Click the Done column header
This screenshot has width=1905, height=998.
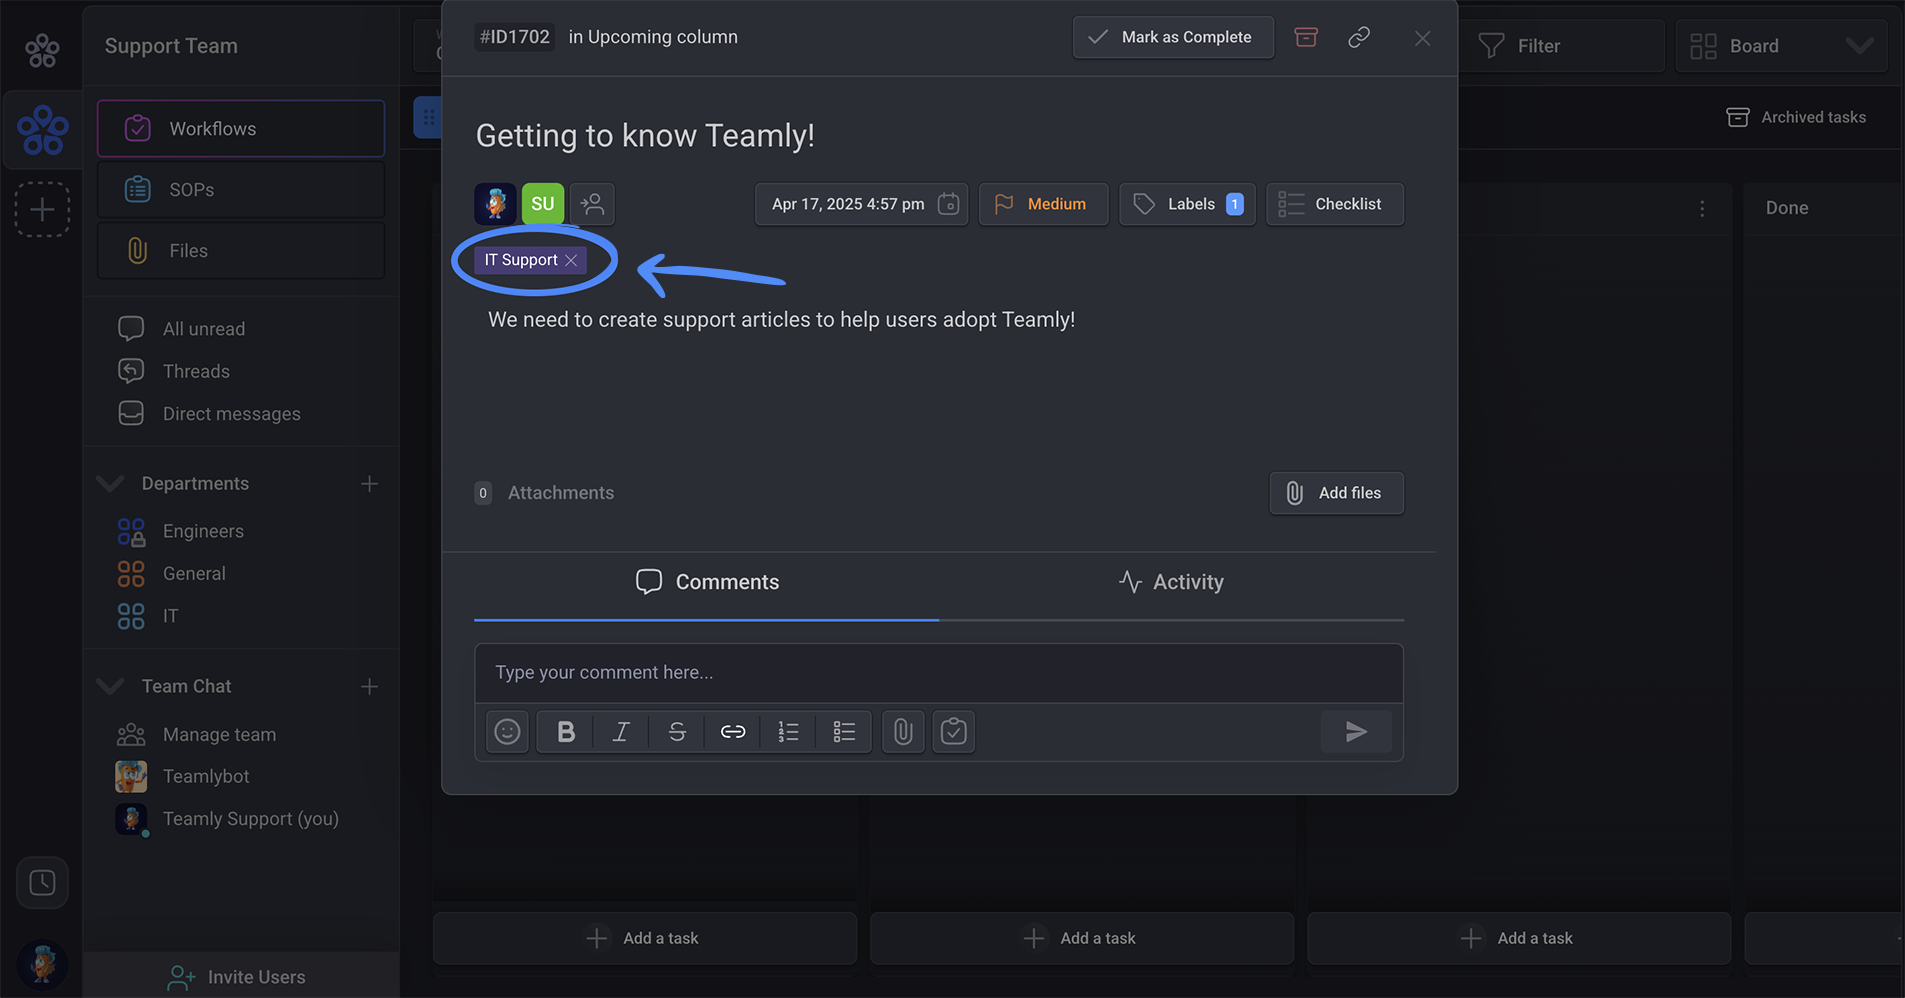[x=1787, y=208]
